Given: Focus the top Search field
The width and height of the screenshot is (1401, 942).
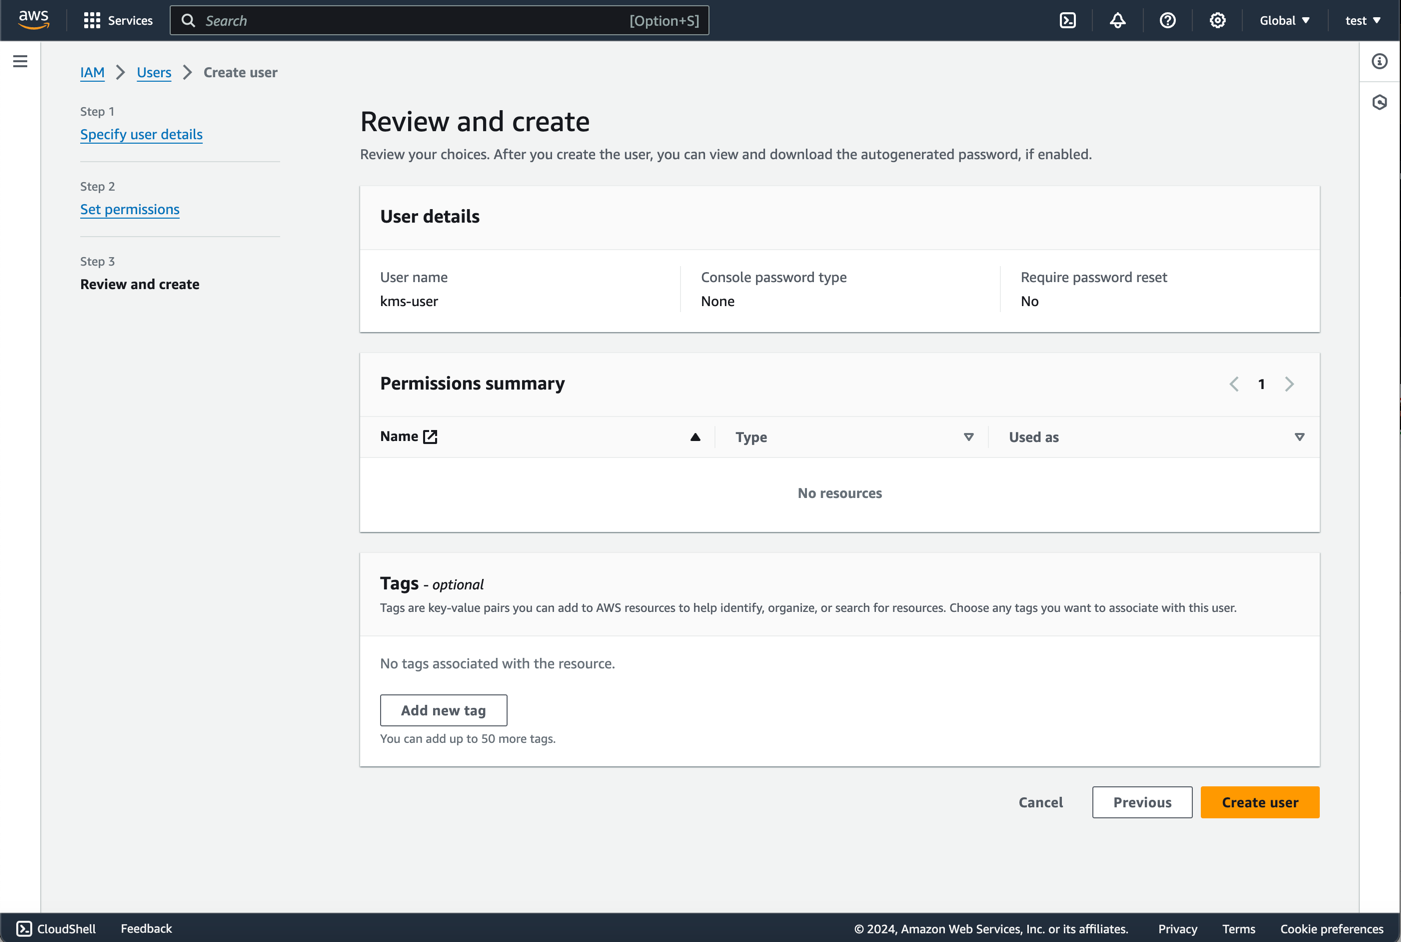Looking at the screenshot, I should (x=439, y=20).
